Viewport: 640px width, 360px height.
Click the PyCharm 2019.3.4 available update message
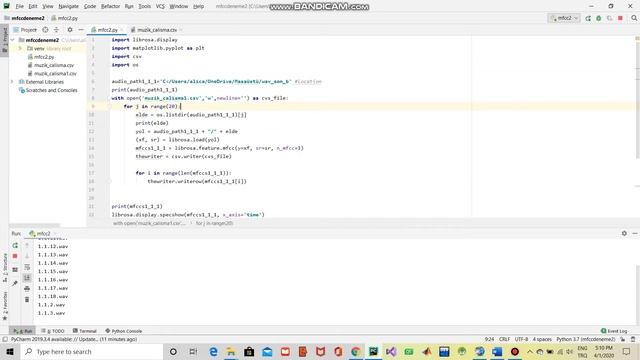74,339
